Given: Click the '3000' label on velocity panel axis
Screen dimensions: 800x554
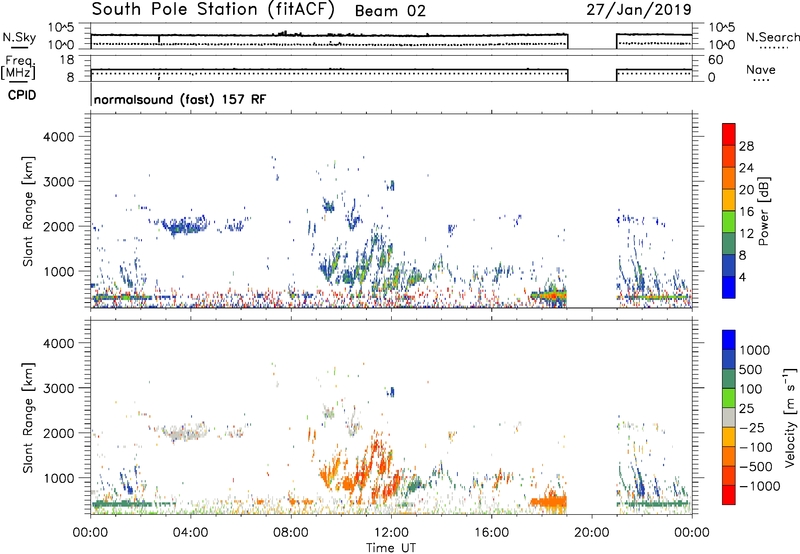Looking at the screenshot, I should [58, 388].
